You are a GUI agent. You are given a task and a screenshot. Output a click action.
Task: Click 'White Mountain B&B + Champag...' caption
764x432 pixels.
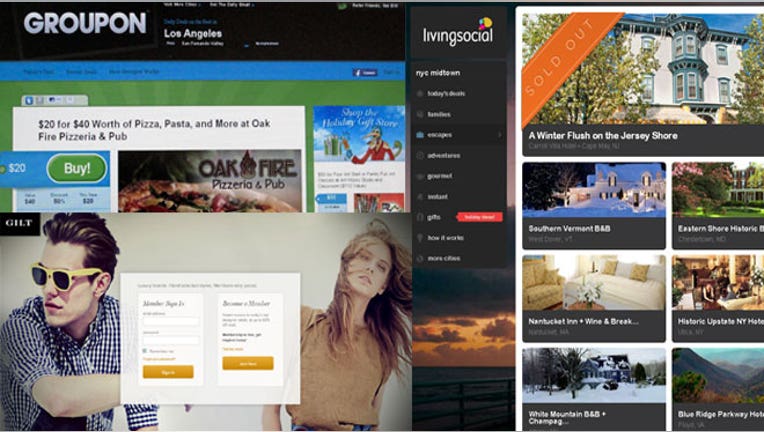click(x=567, y=417)
